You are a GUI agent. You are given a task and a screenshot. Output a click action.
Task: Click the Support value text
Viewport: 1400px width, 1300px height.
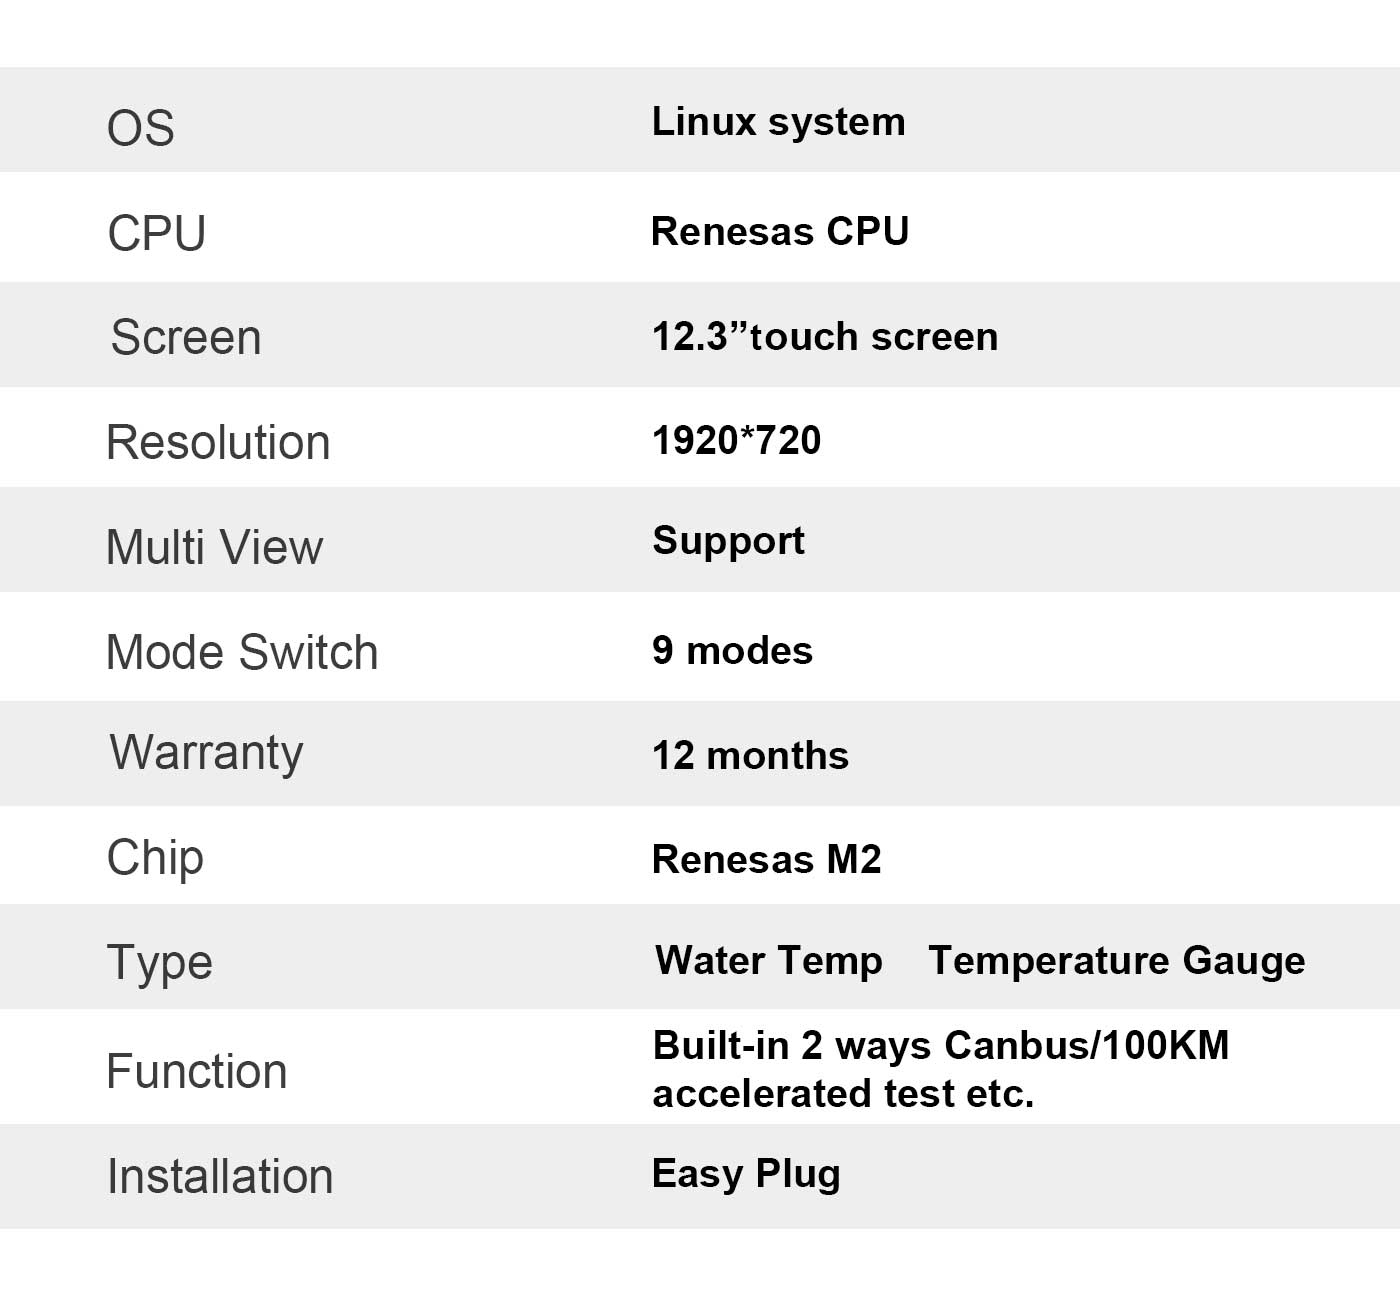(x=728, y=541)
